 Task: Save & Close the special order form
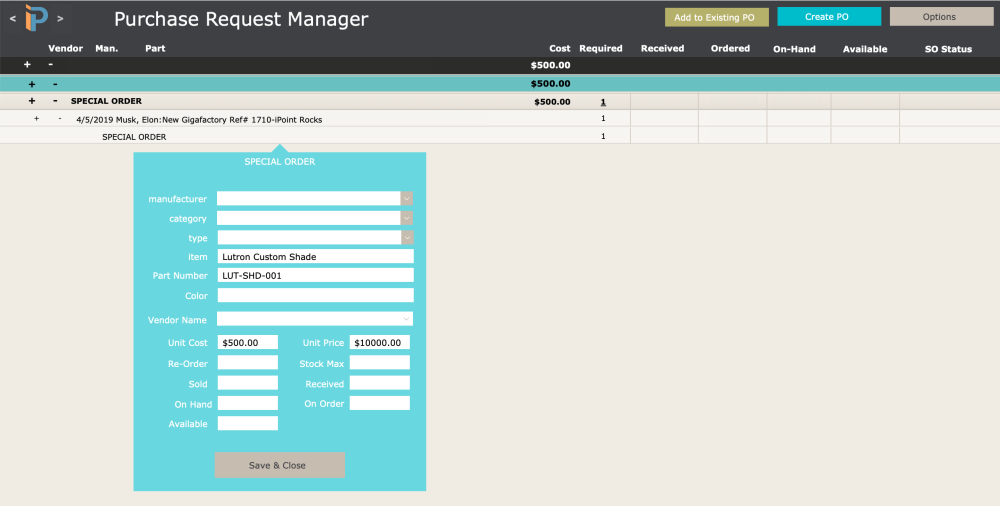click(x=280, y=465)
